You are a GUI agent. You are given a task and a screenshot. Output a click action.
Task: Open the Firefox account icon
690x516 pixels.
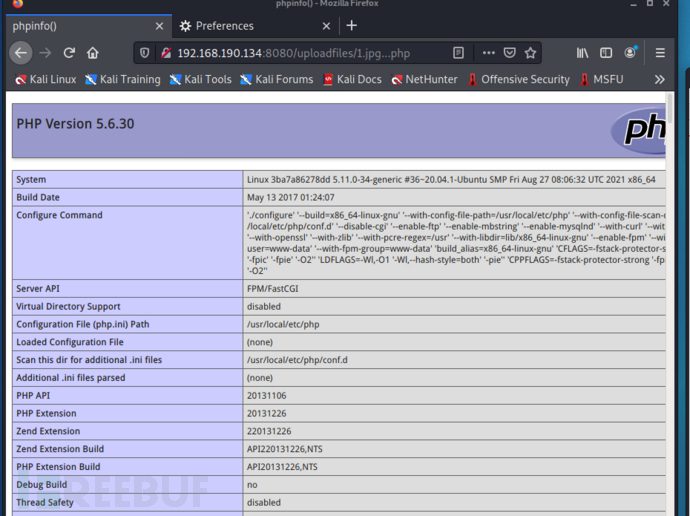tap(630, 52)
